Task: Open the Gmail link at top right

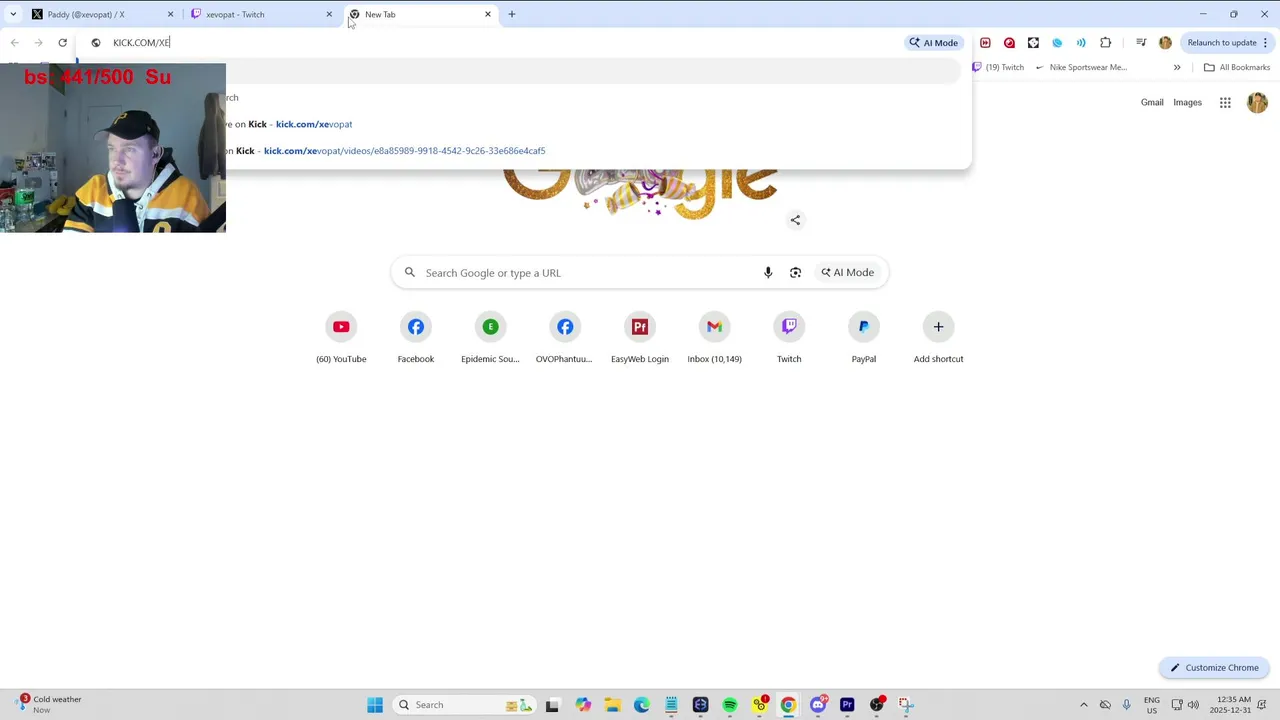Action: [1152, 102]
